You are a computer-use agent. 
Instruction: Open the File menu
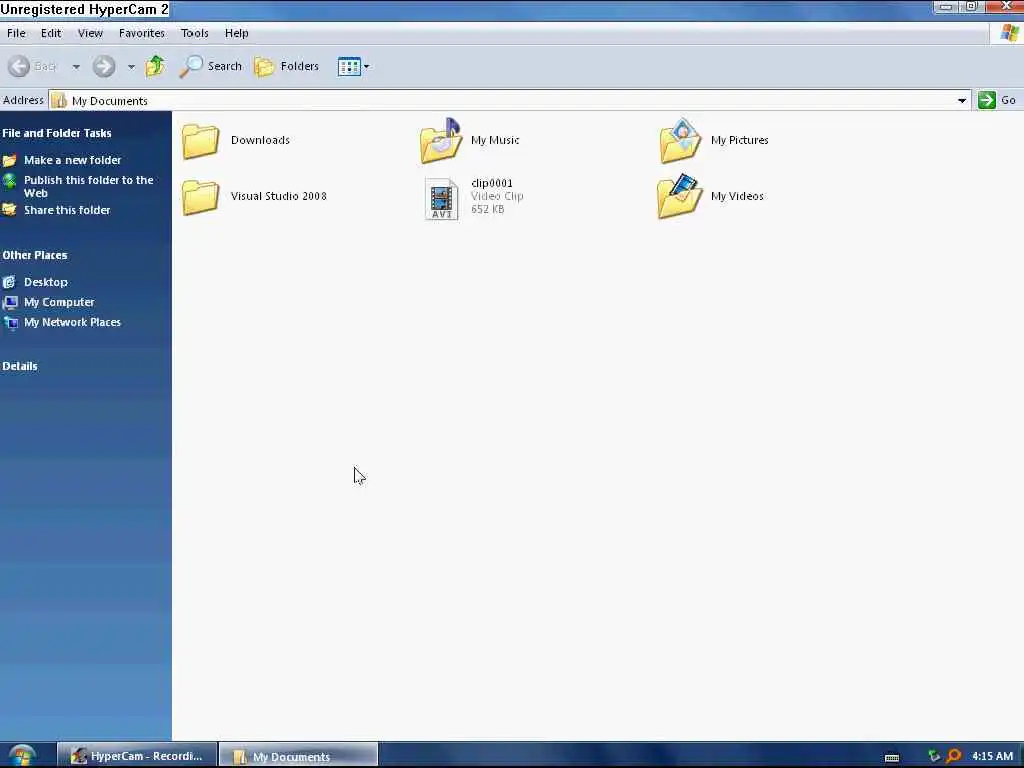tap(16, 33)
